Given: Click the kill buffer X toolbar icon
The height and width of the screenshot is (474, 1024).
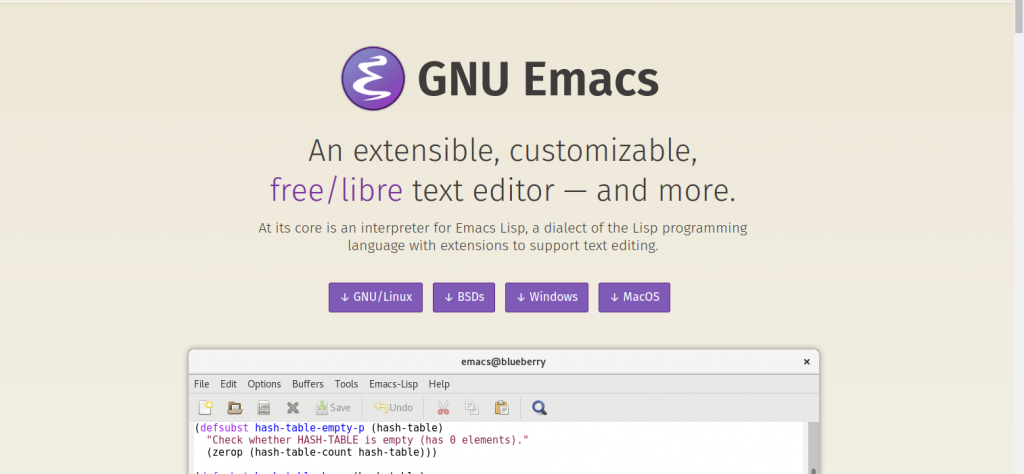Looking at the screenshot, I should coord(293,407).
